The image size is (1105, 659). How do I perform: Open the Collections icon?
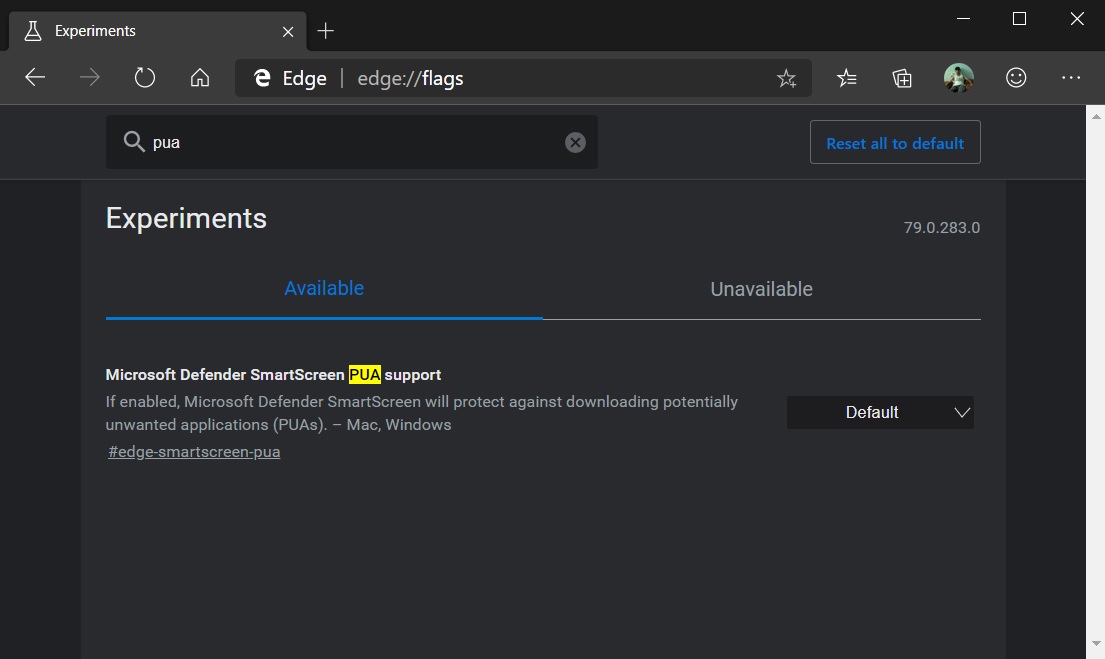[902, 78]
